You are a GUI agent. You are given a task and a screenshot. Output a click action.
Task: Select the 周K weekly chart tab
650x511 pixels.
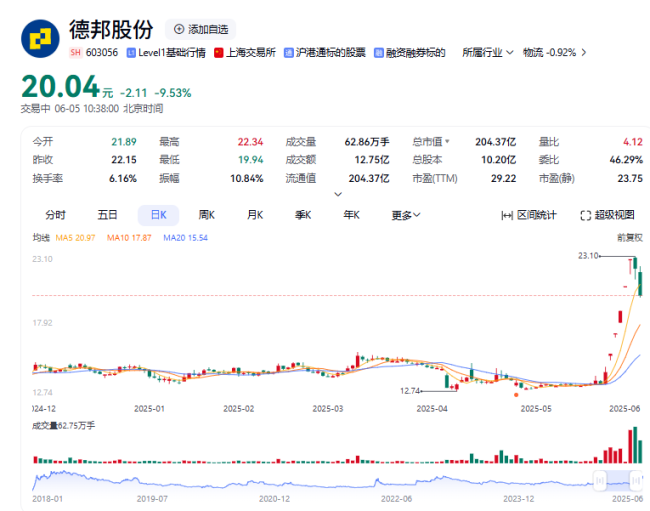207,215
